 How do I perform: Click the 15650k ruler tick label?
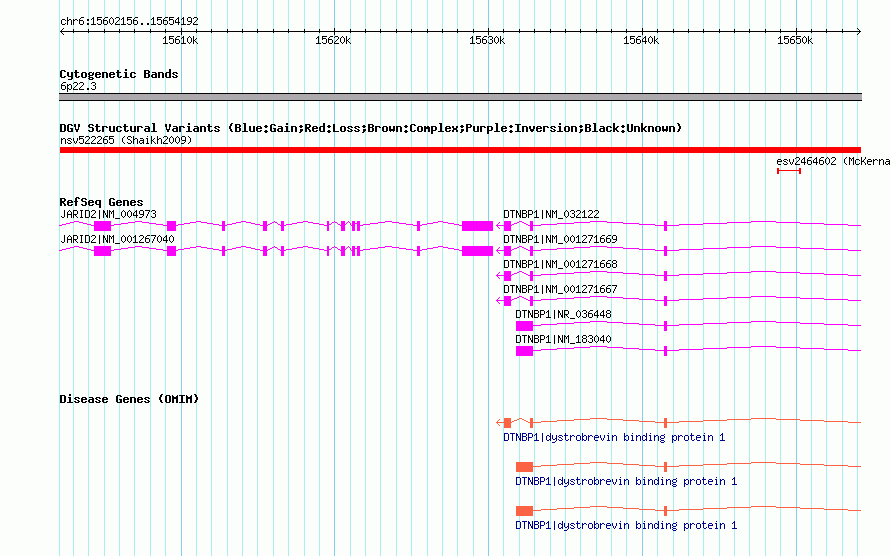click(x=795, y=40)
